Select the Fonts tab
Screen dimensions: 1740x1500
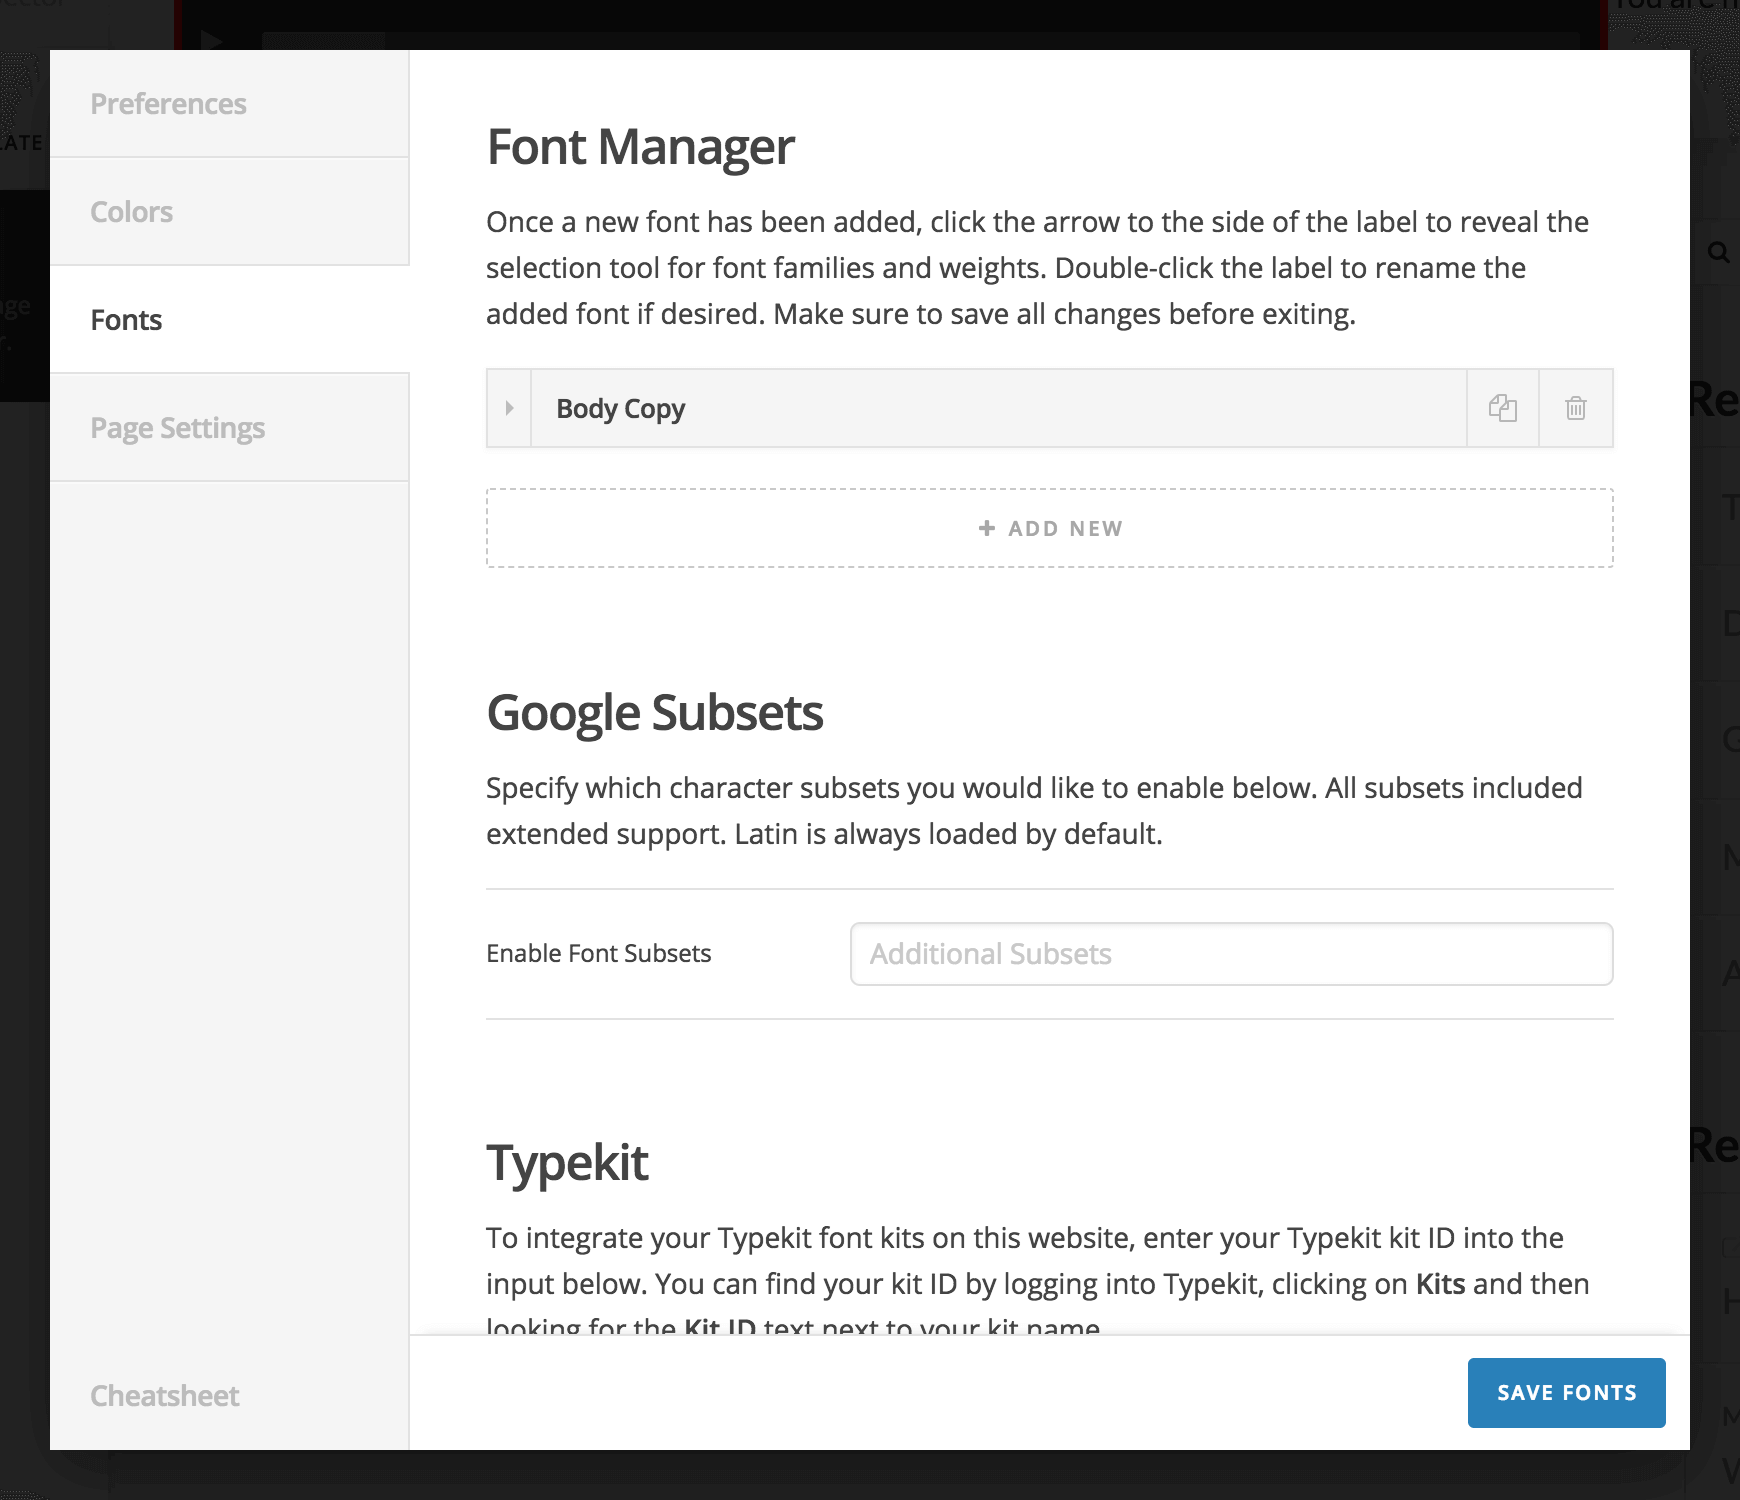tap(126, 320)
